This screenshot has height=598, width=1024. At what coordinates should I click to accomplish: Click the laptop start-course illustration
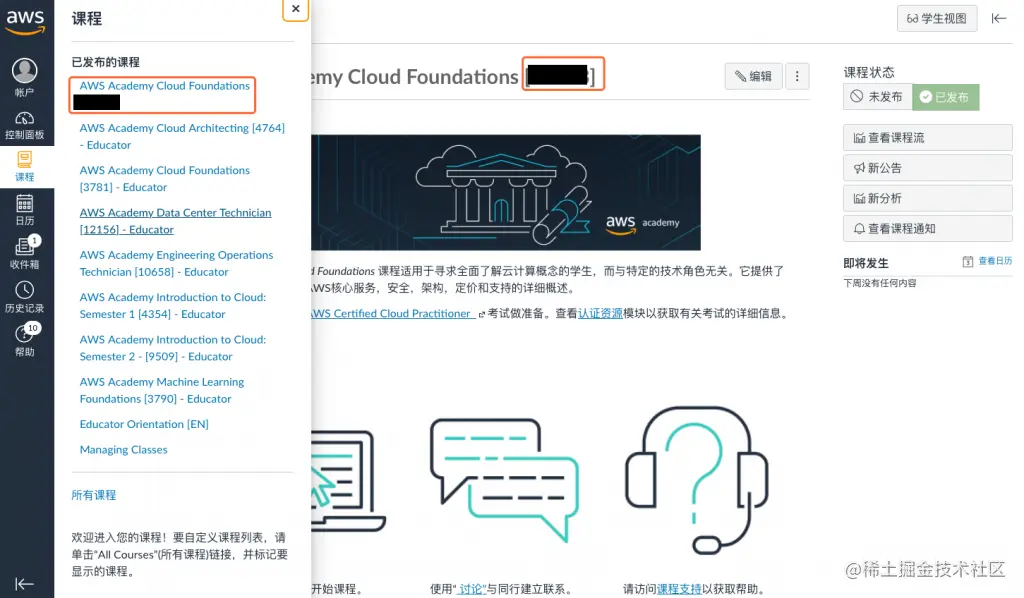click(347, 481)
